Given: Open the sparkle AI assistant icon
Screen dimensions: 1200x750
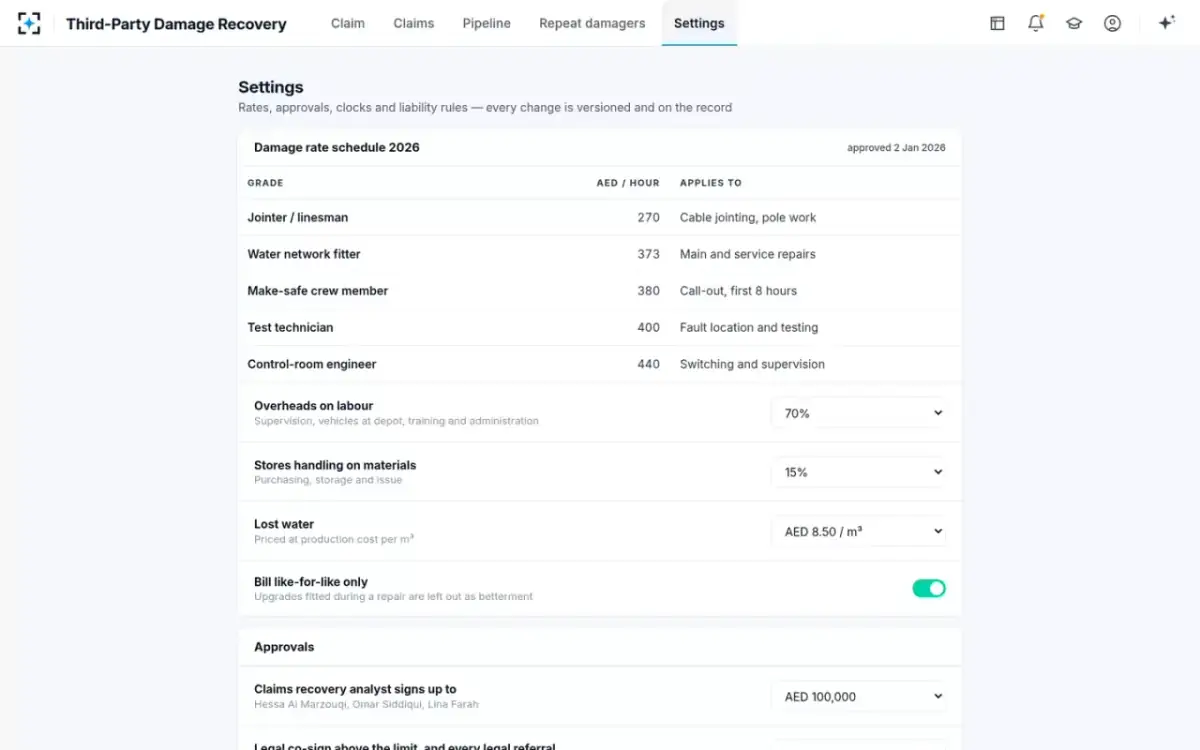Looking at the screenshot, I should coord(1166,23).
